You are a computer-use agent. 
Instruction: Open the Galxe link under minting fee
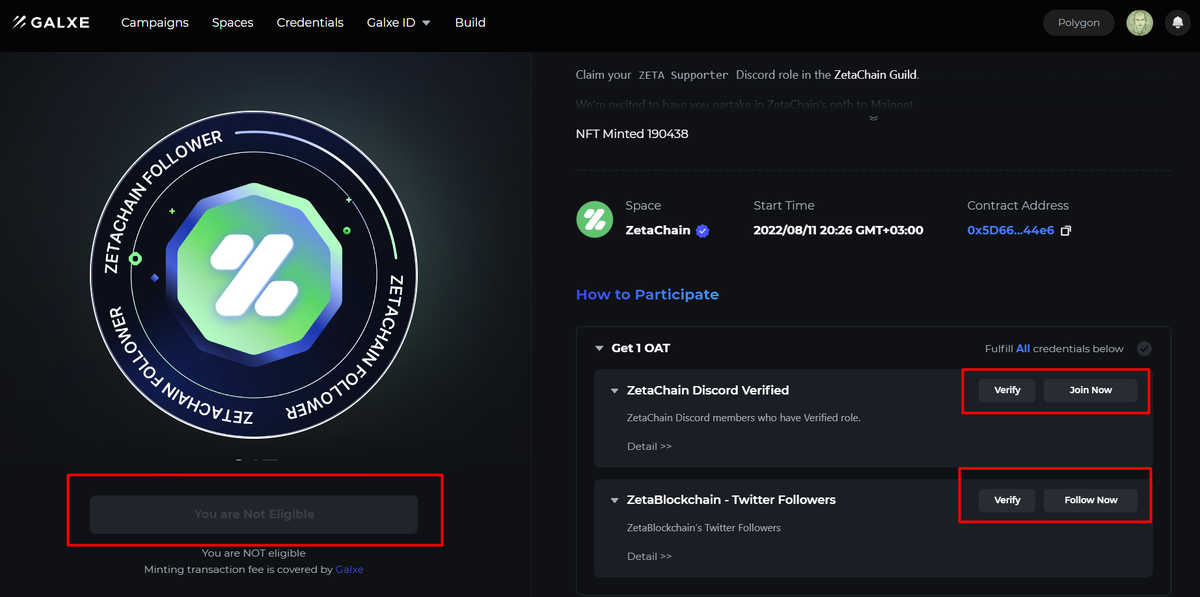point(349,569)
